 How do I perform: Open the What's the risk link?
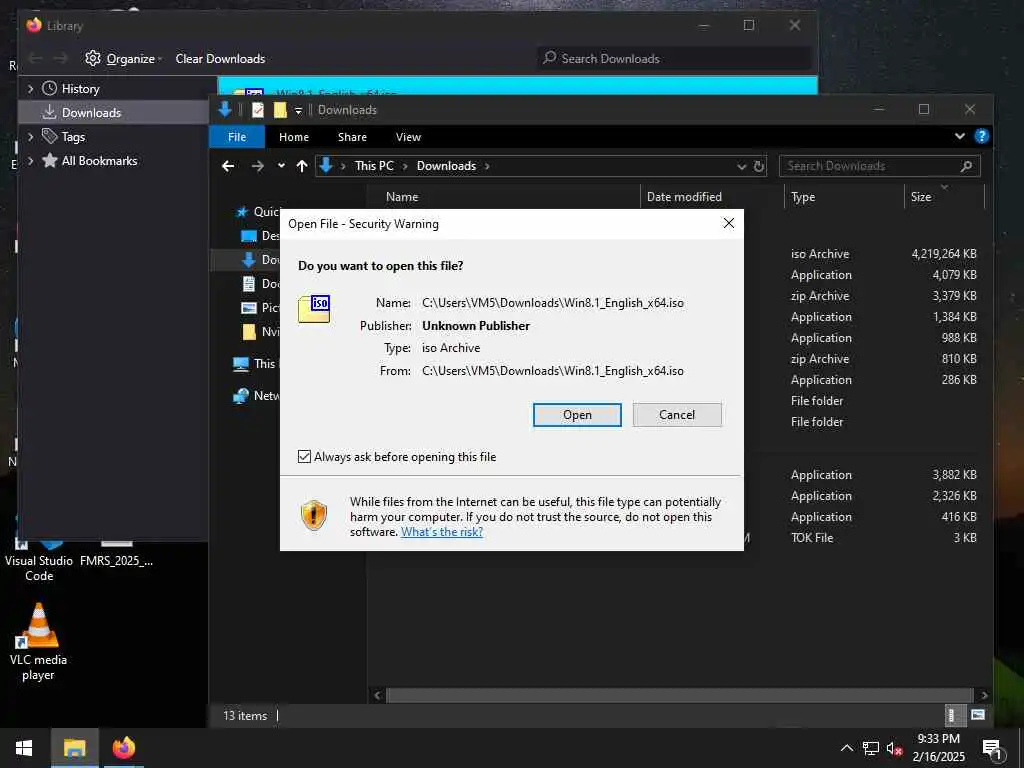pos(442,532)
